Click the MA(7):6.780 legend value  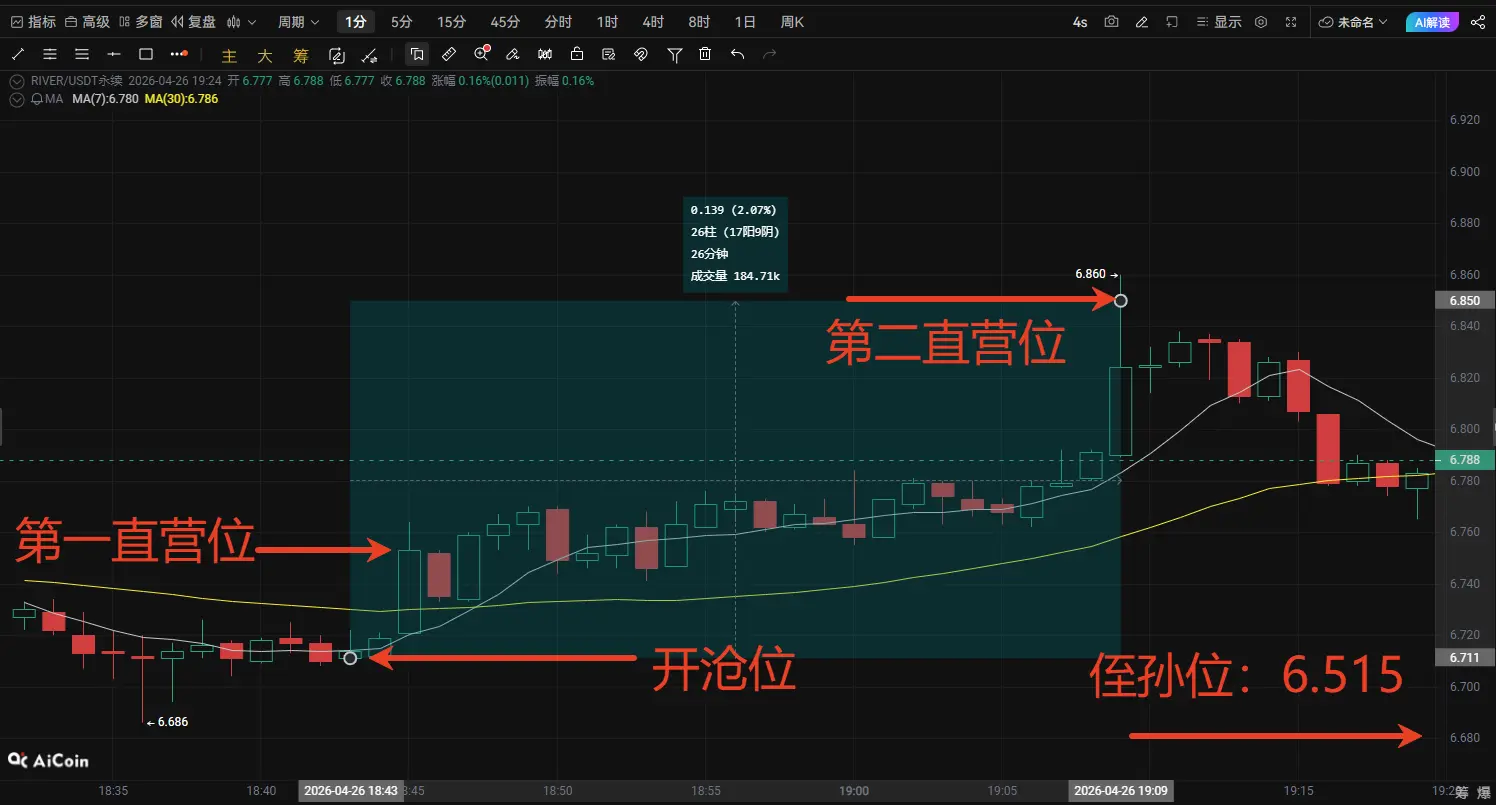point(105,99)
